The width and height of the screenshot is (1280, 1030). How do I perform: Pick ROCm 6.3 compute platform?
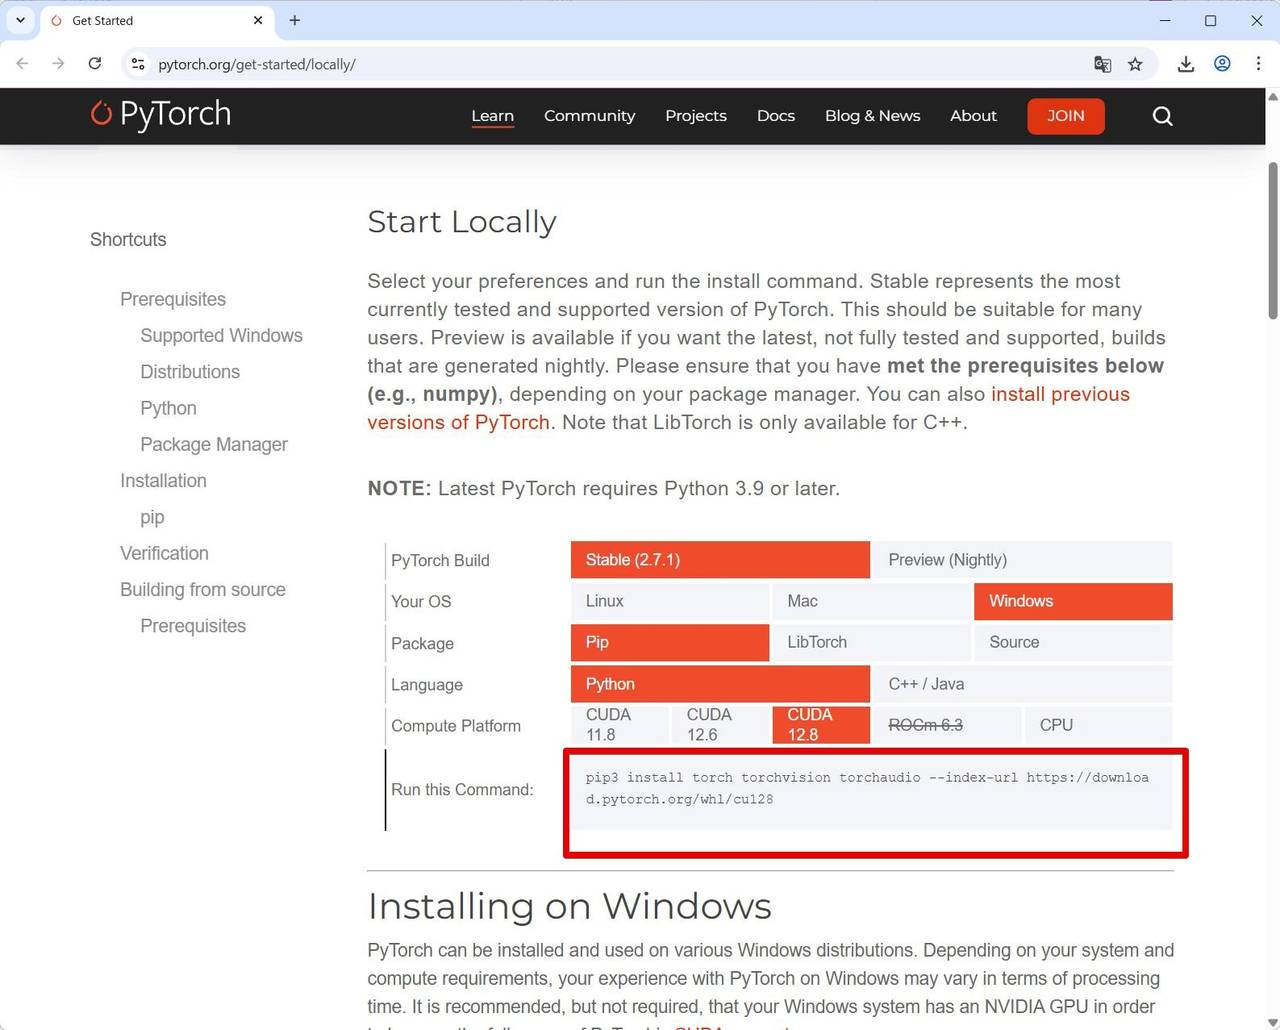click(947, 725)
